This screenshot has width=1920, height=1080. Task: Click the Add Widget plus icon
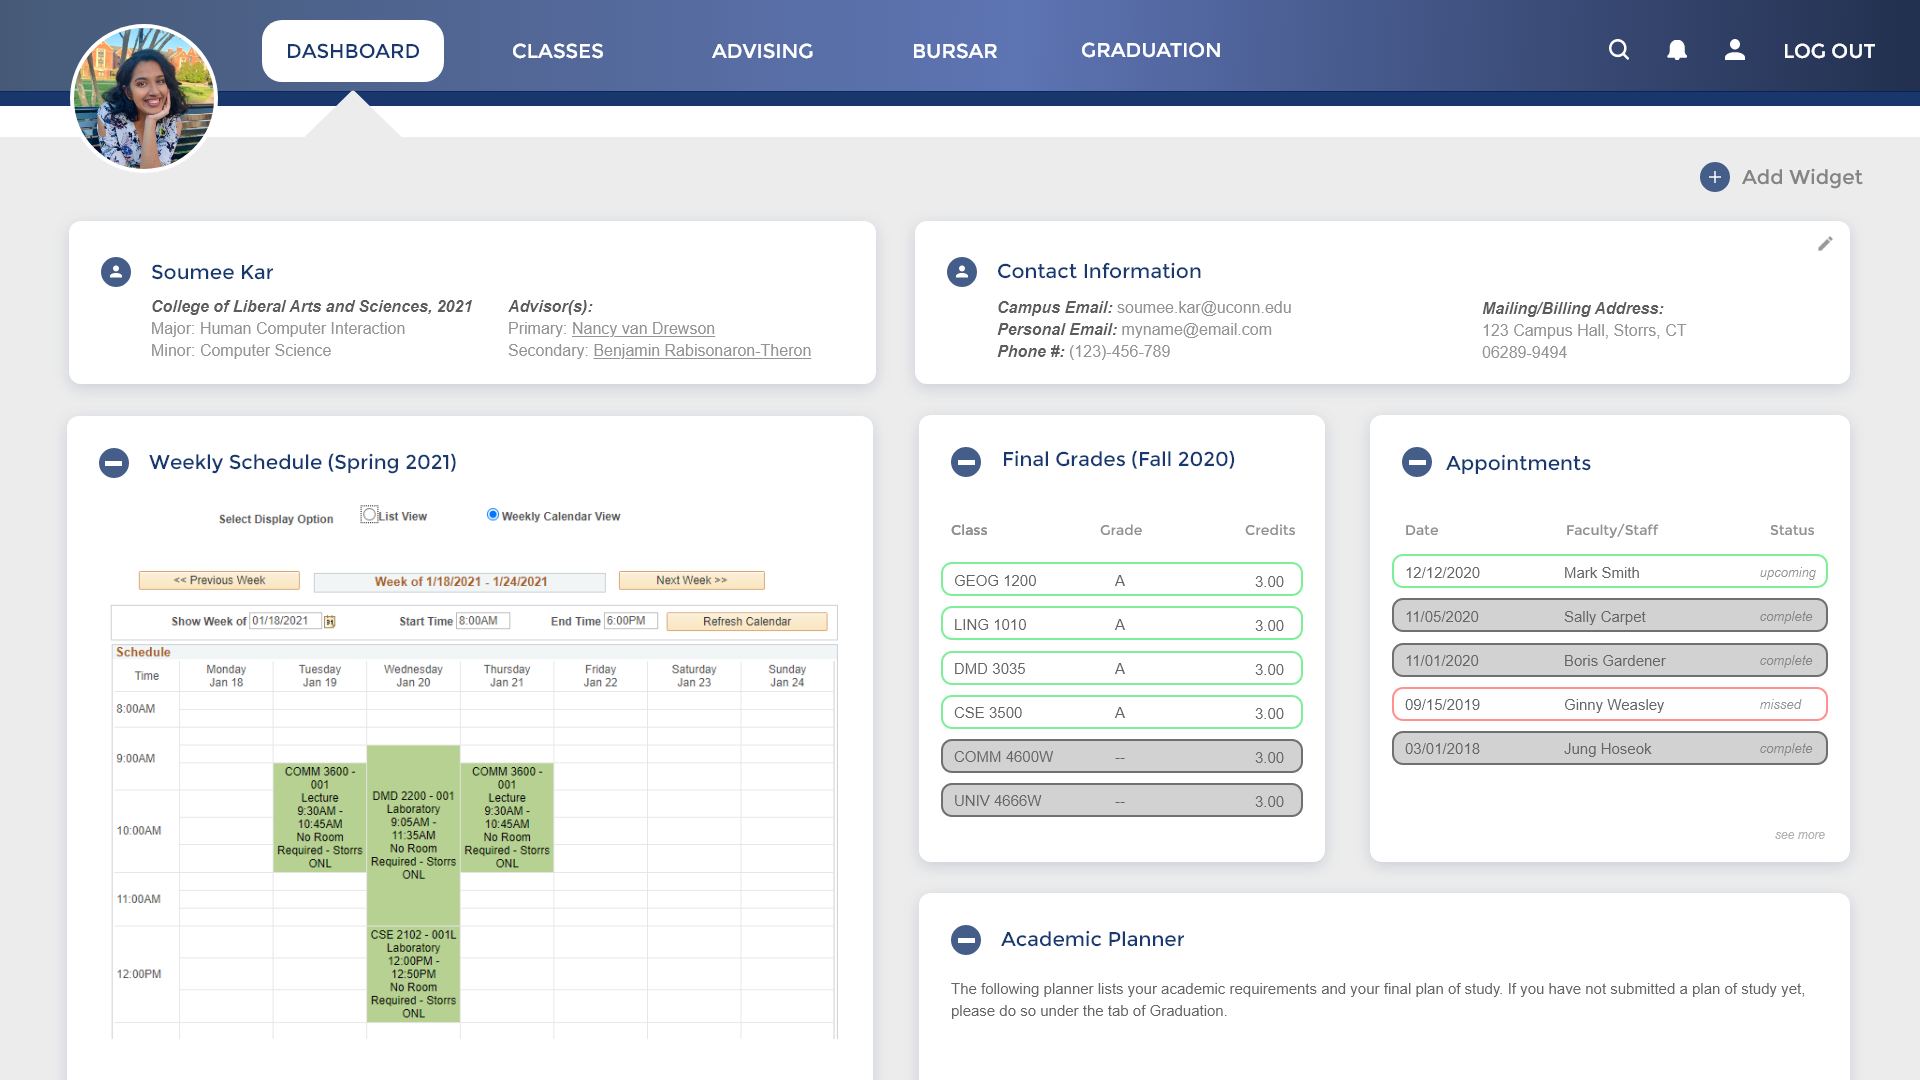[1715, 177]
